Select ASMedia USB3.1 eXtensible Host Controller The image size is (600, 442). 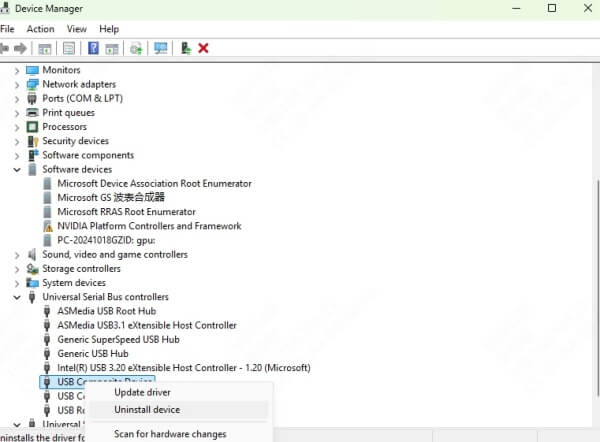click(x=147, y=325)
